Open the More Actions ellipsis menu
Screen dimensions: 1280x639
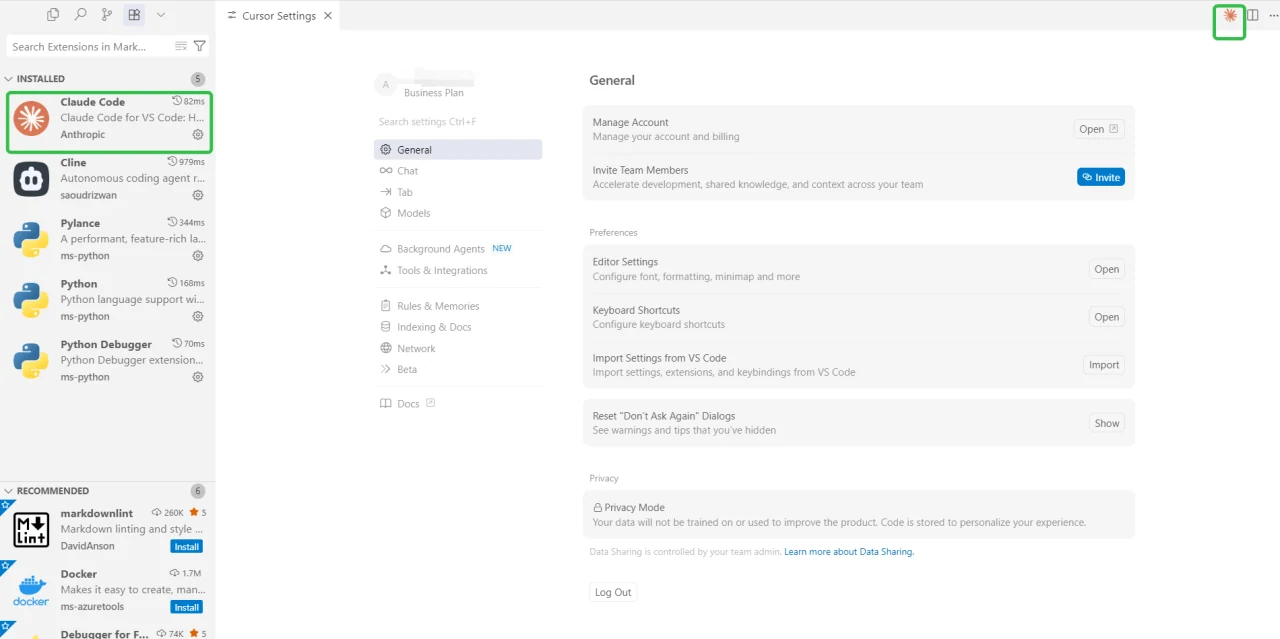[1273, 15]
